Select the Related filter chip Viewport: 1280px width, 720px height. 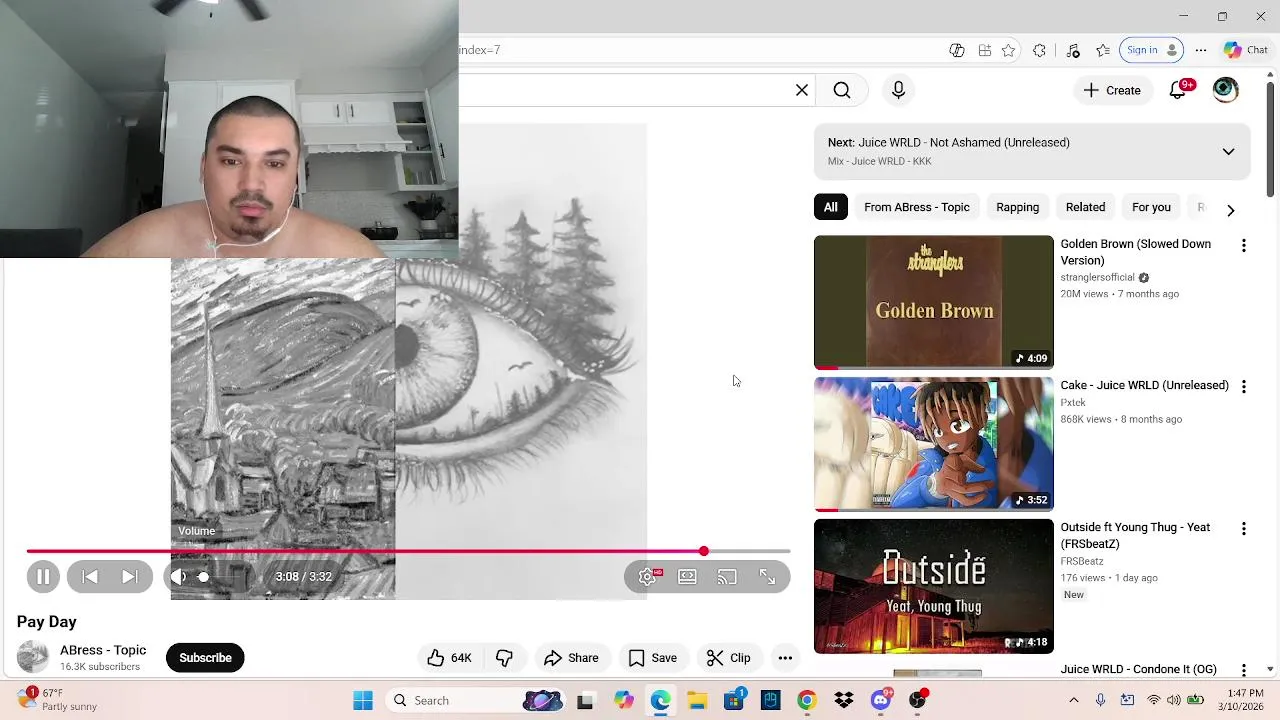(x=1085, y=207)
